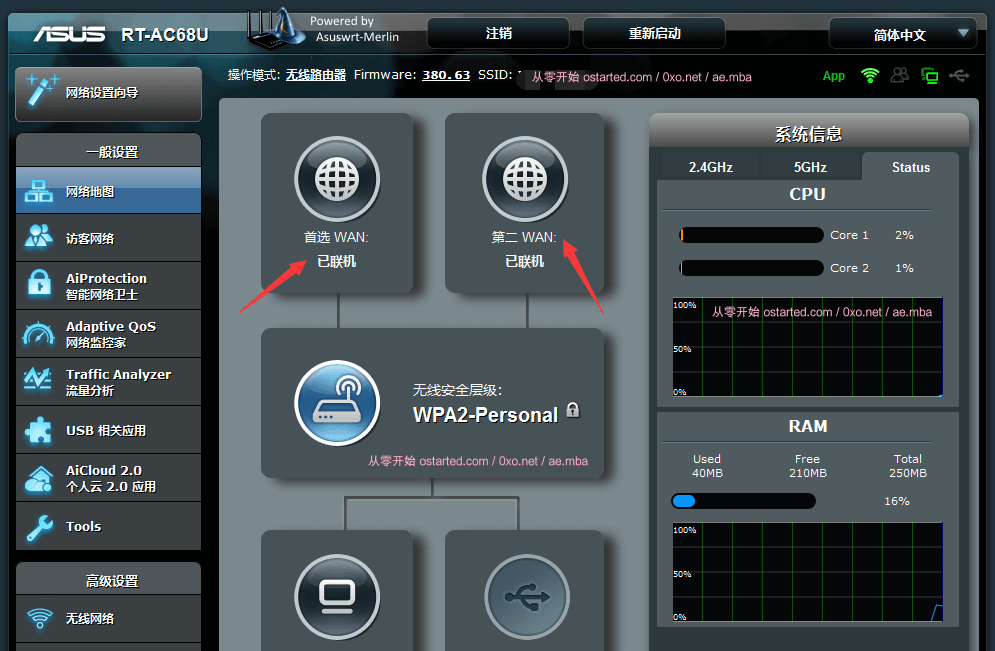Switch to the Status tab
This screenshot has height=651, width=995.
point(911,167)
